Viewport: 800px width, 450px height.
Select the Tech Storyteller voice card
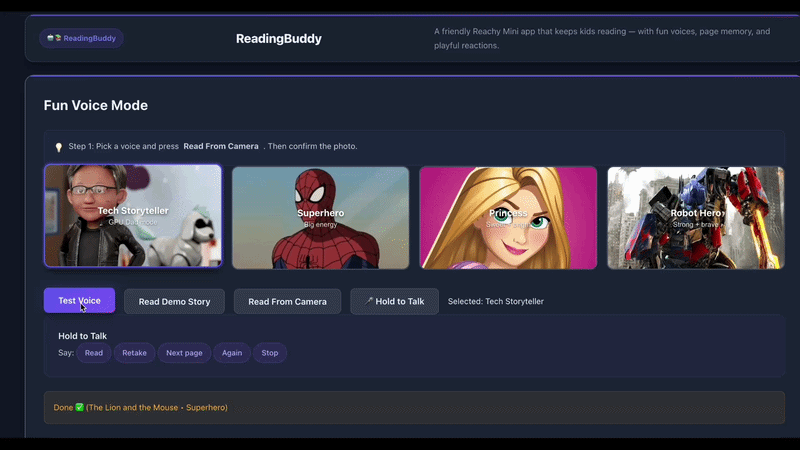tap(133, 216)
